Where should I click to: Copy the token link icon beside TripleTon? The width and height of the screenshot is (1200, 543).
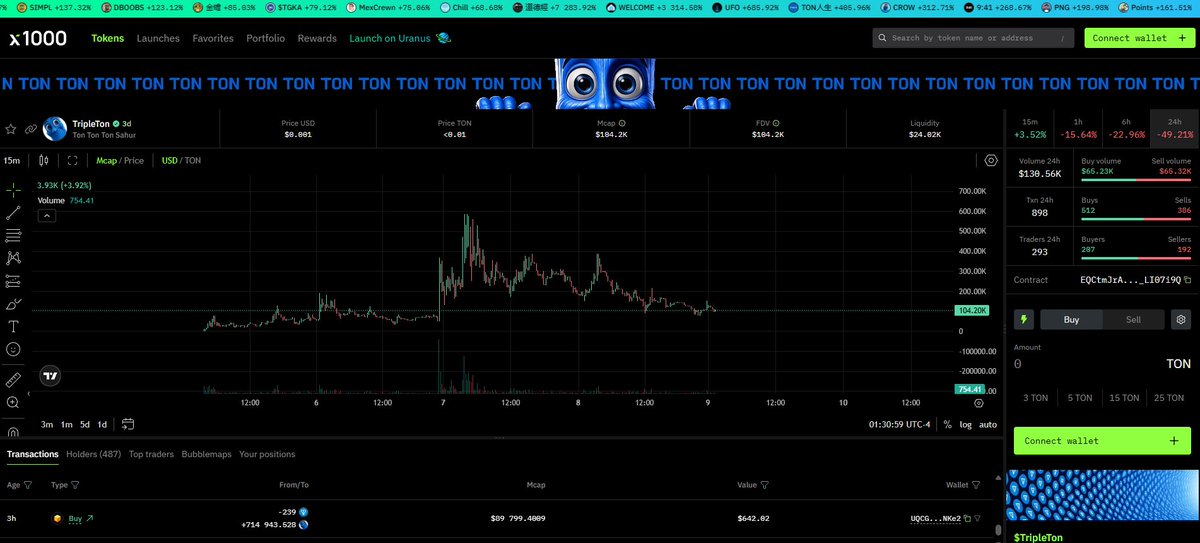click(x=31, y=128)
